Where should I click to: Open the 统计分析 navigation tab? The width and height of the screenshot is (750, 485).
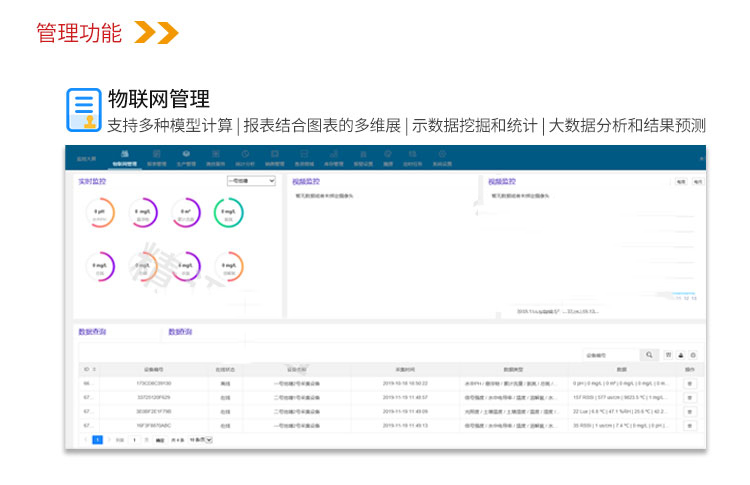[245, 158]
